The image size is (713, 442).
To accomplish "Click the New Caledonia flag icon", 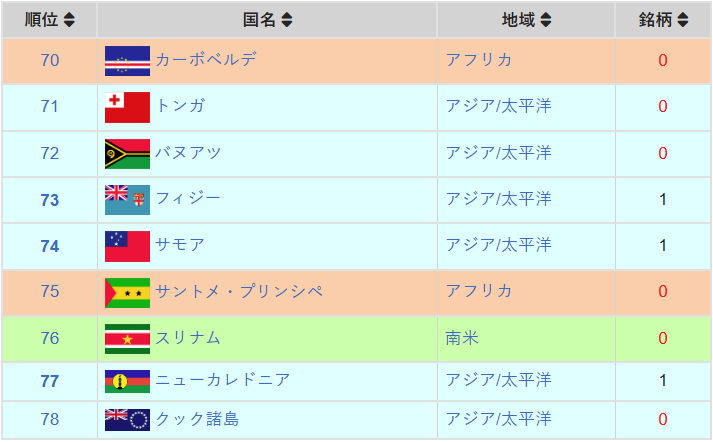I will (x=127, y=382).
